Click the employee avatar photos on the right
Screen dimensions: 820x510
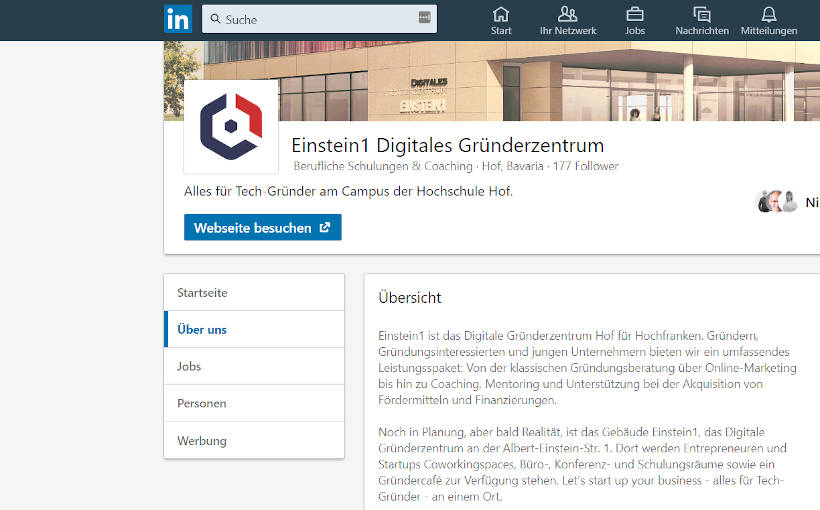click(x=777, y=202)
